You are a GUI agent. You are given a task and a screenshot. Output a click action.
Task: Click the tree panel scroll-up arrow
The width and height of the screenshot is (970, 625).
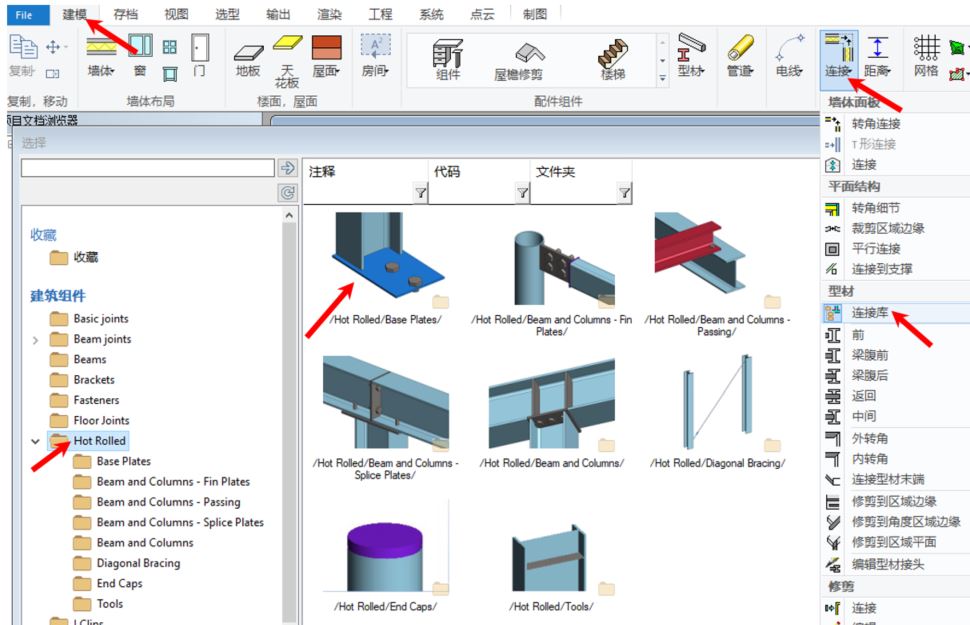pyautogui.click(x=289, y=215)
